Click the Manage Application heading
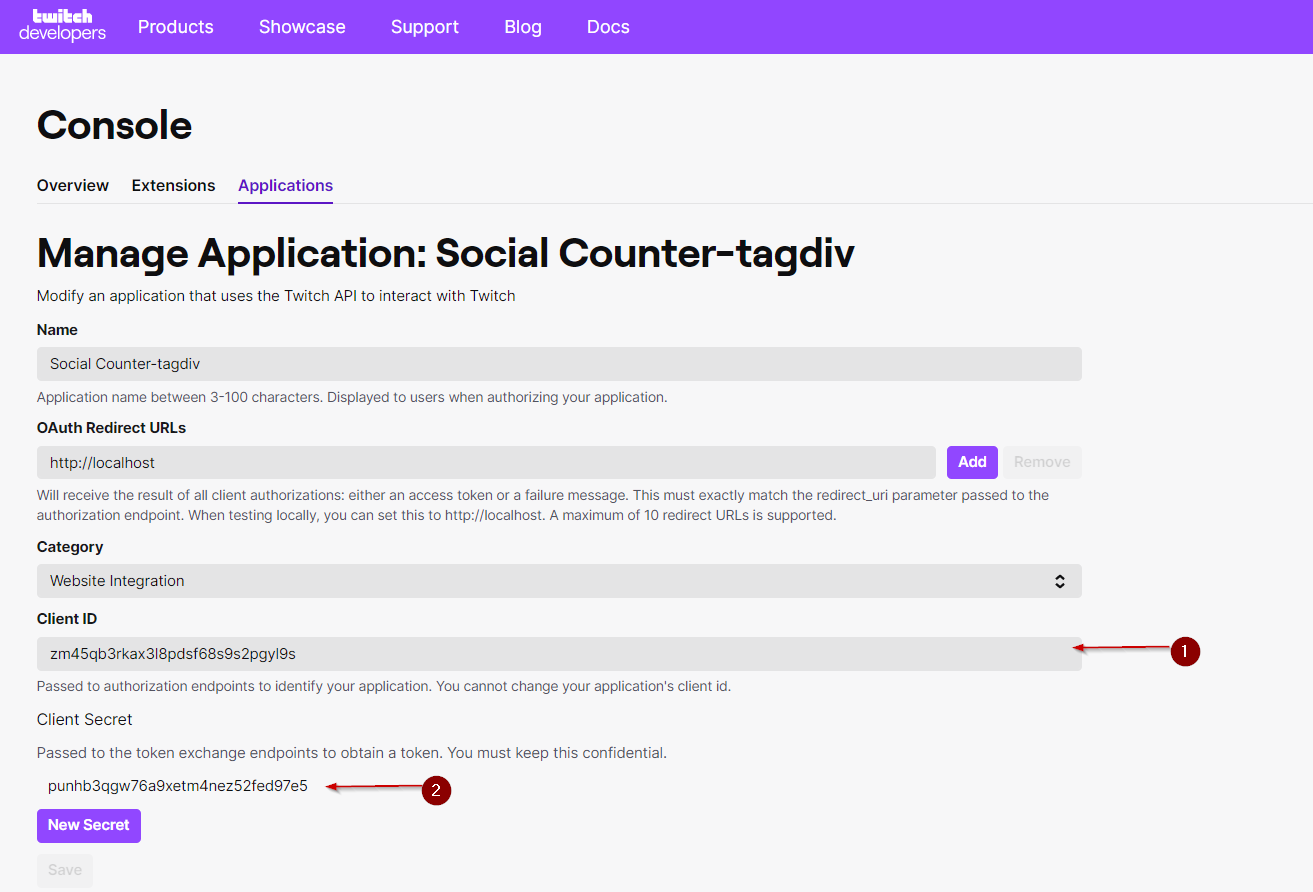 445,253
